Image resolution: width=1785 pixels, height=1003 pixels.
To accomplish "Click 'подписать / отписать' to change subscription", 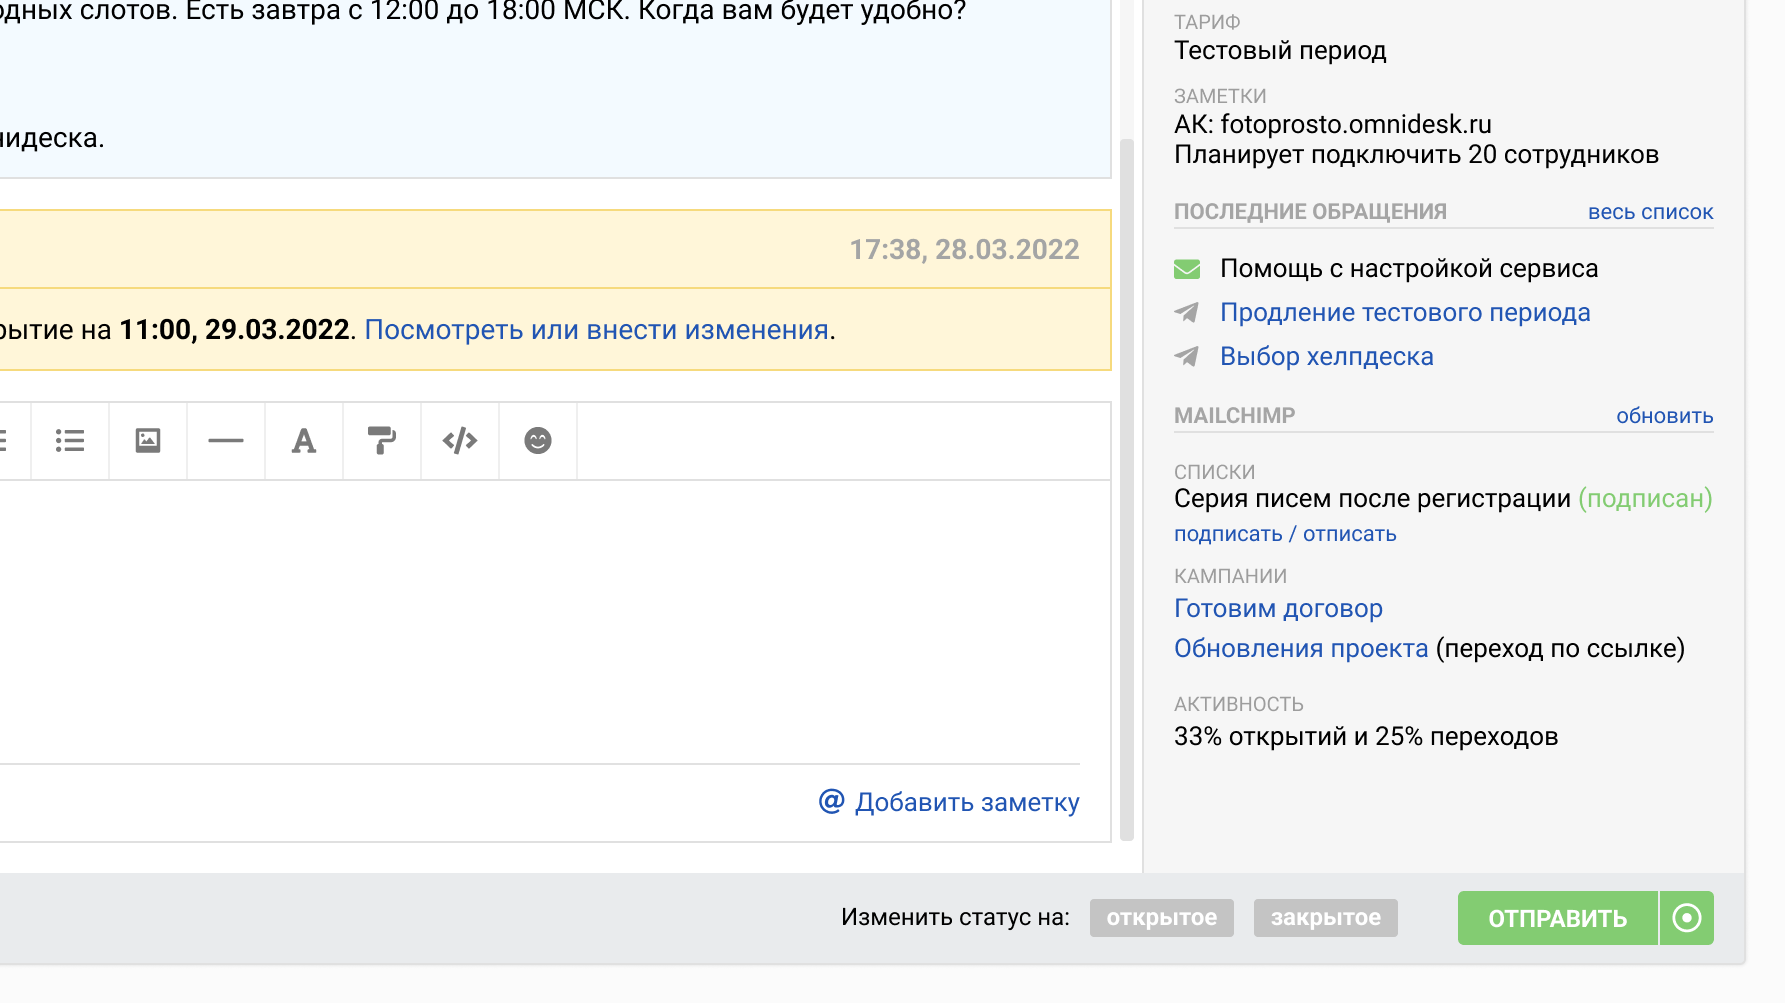I will click(1285, 533).
